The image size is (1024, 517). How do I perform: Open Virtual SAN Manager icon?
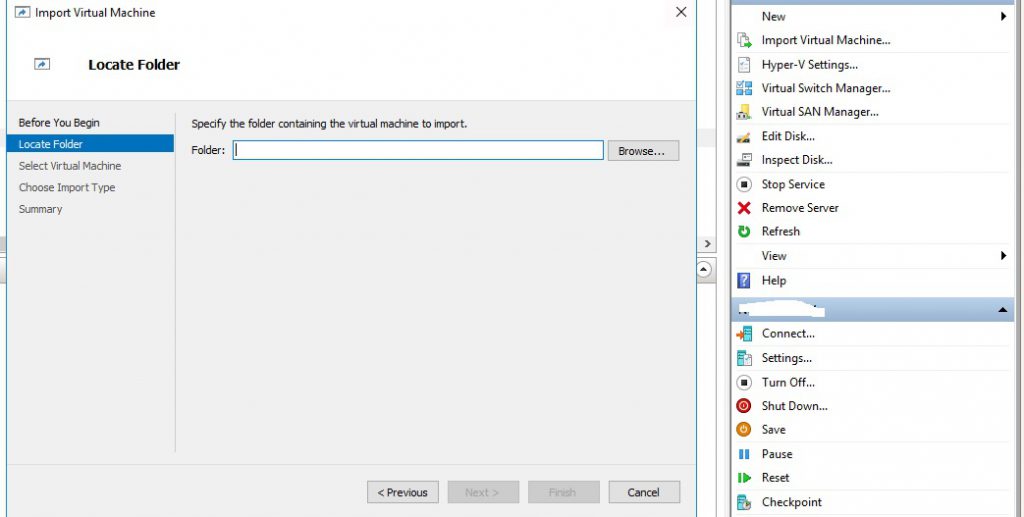(744, 112)
